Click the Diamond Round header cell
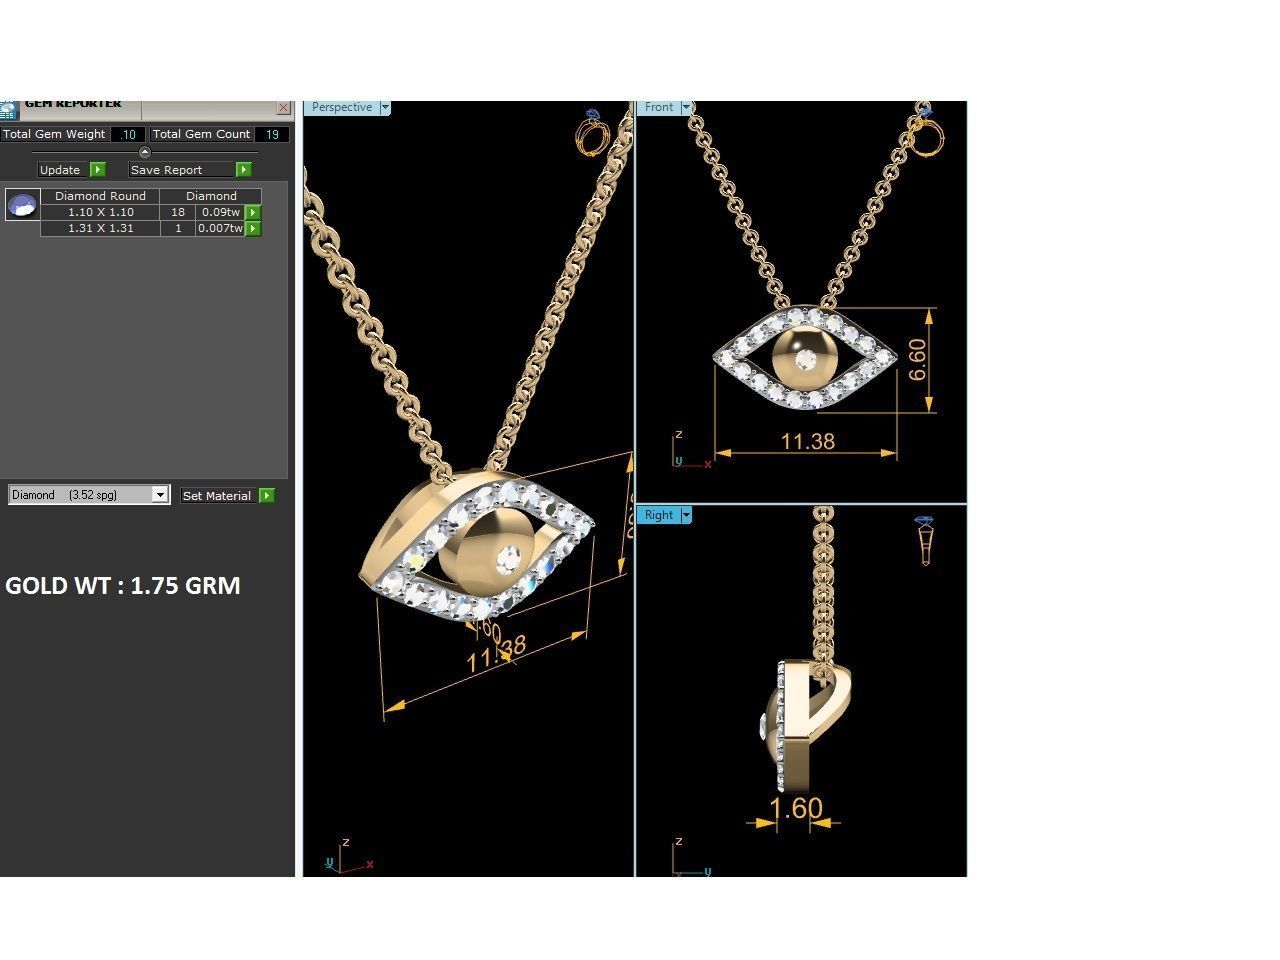Viewport: 1280px width, 960px height. pyautogui.click(x=100, y=196)
